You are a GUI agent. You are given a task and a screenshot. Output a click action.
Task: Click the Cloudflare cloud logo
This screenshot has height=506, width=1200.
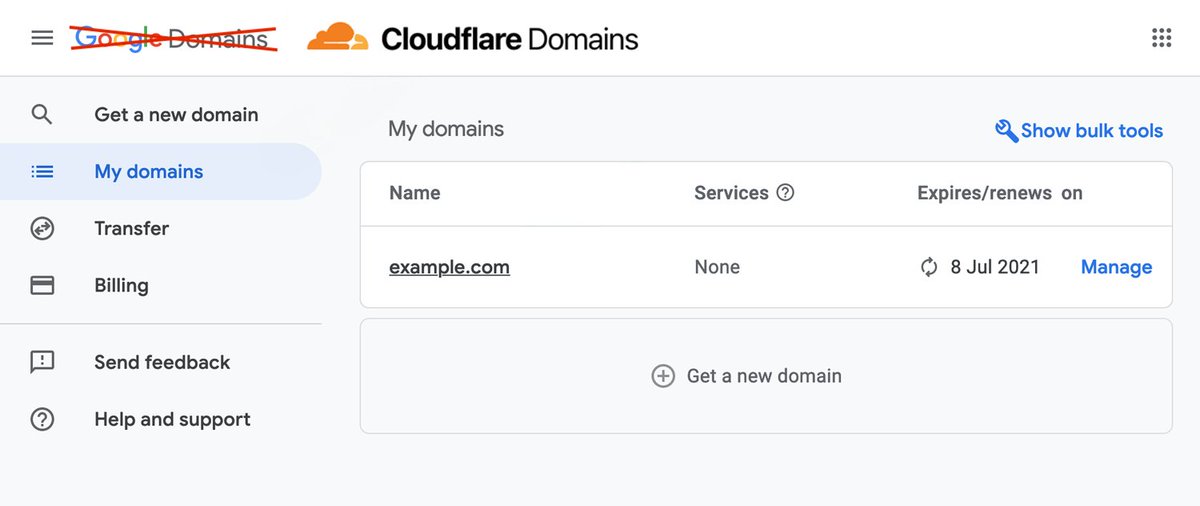point(337,38)
